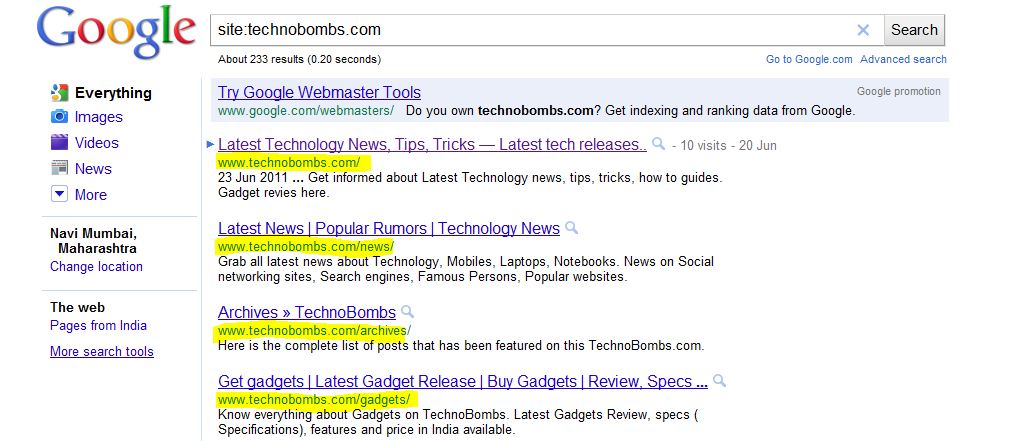The image size is (1016, 441).
Task: Click the blue arrow beside first result
Action: click(210, 144)
